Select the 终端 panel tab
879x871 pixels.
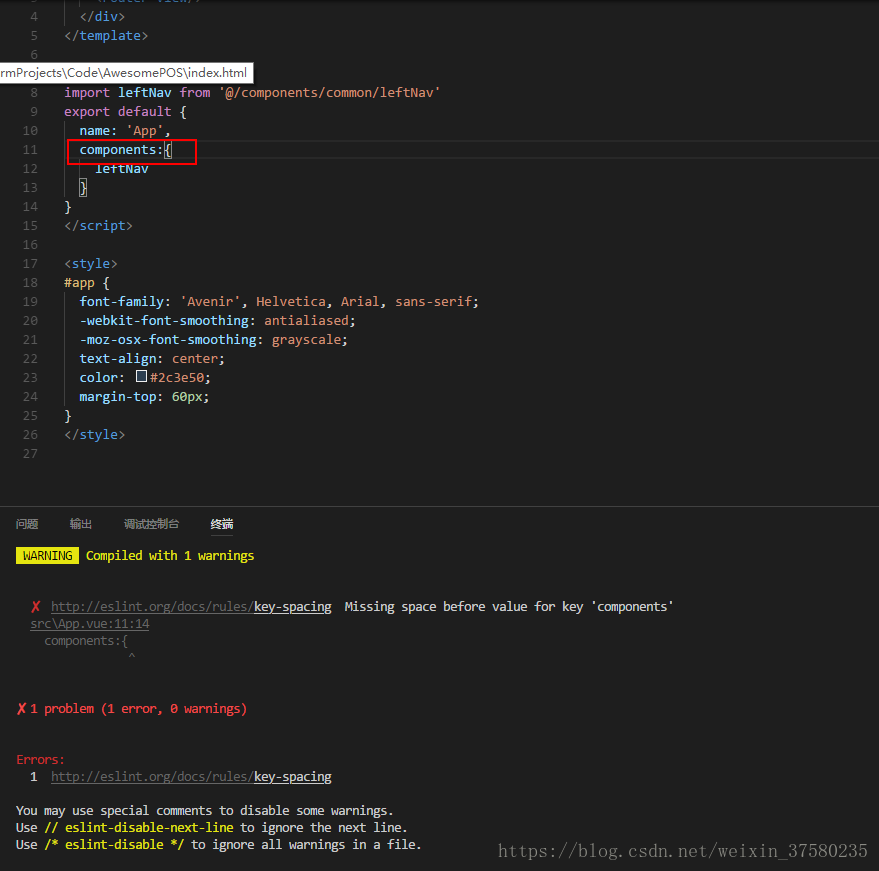click(x=222, y=524)
